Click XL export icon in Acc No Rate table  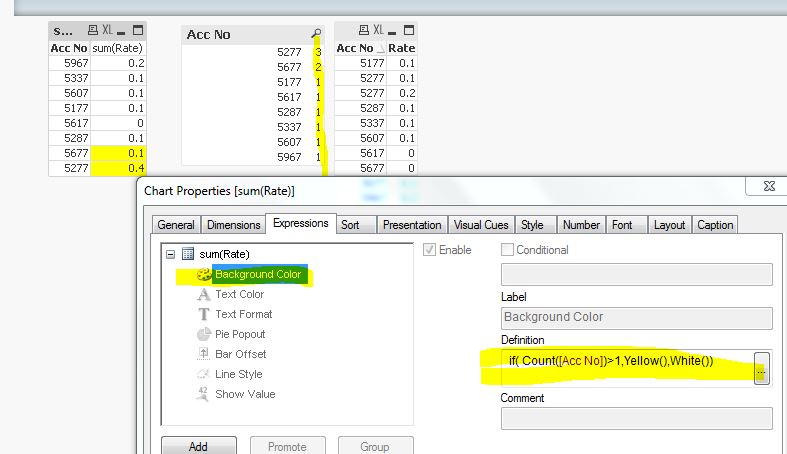[378, 31]
